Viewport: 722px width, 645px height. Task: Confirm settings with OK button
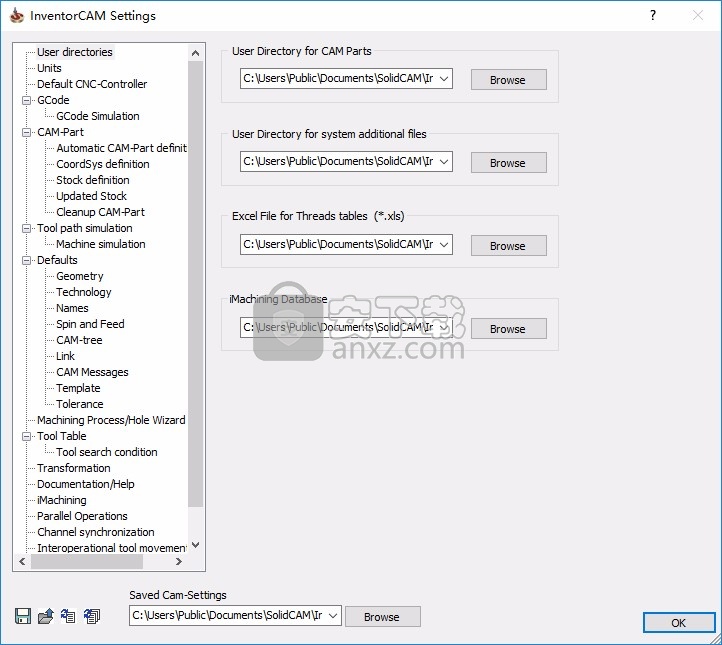pyautogui.click(x=679, y=623)
